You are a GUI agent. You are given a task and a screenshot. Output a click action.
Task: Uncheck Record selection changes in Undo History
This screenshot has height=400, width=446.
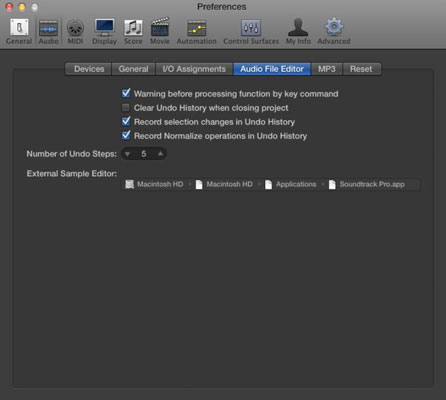(x=126, y=121)
